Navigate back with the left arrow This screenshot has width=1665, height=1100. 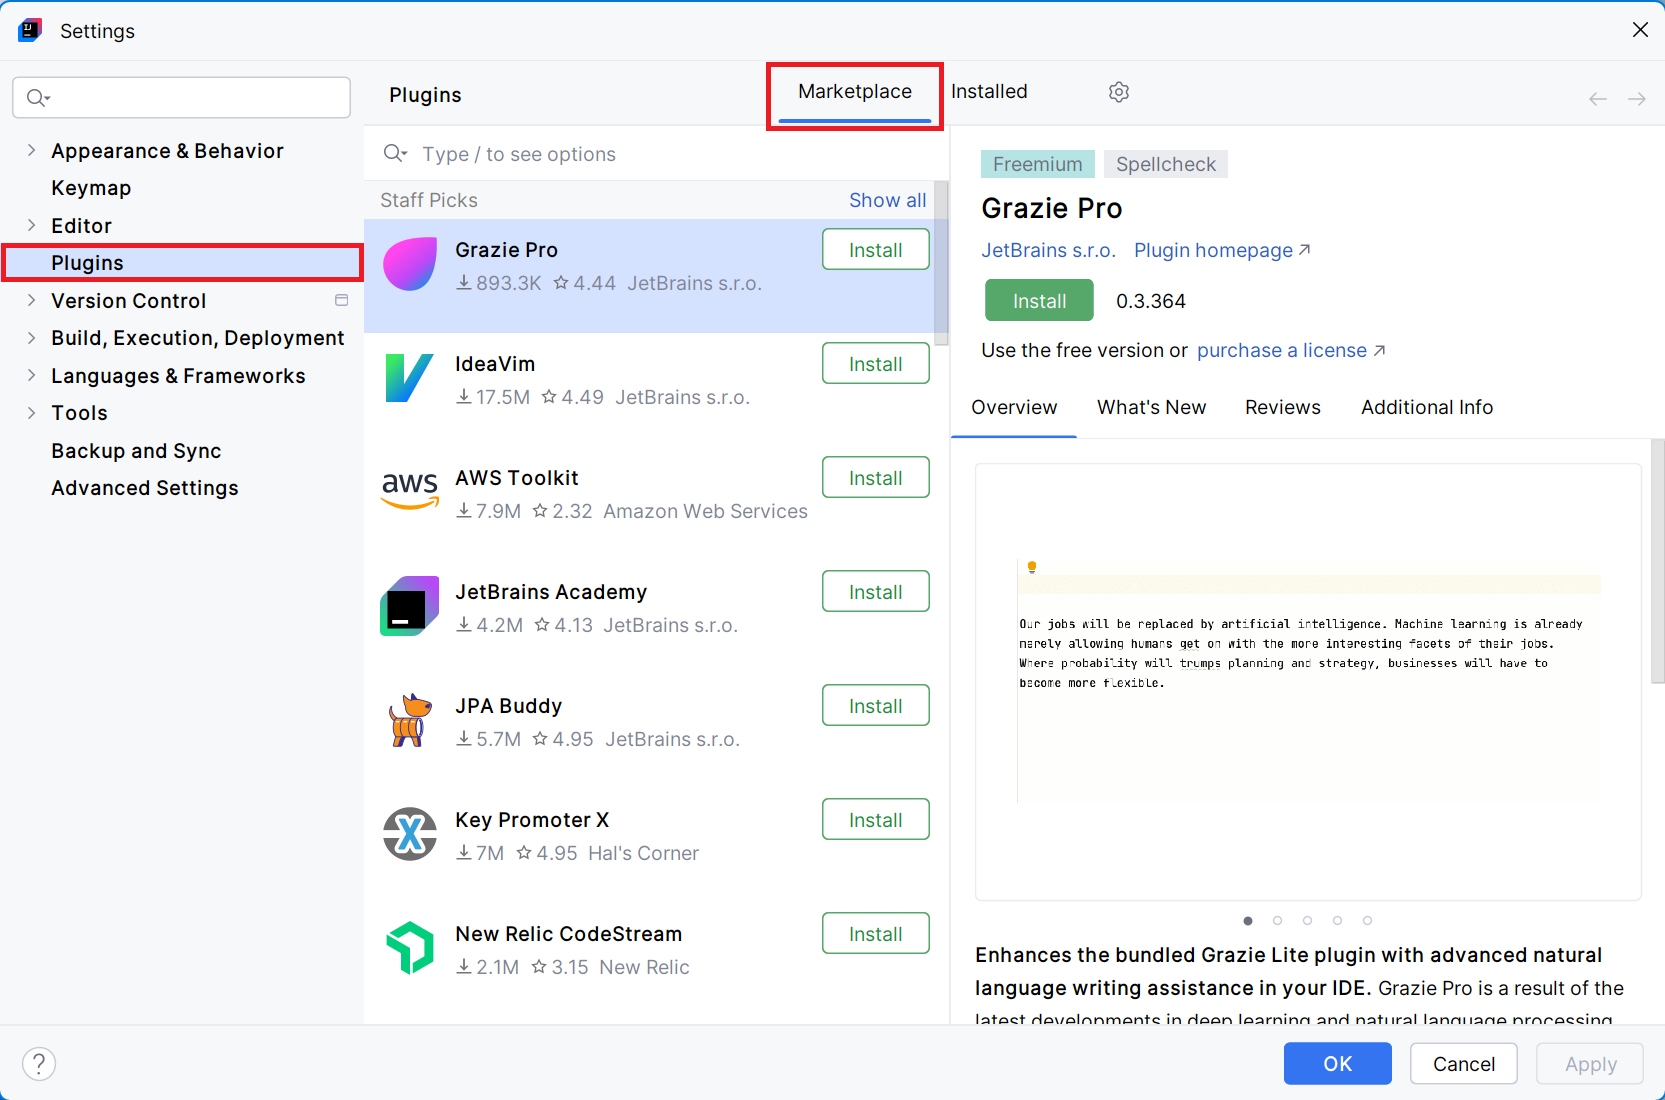(x=1598, y=99)
